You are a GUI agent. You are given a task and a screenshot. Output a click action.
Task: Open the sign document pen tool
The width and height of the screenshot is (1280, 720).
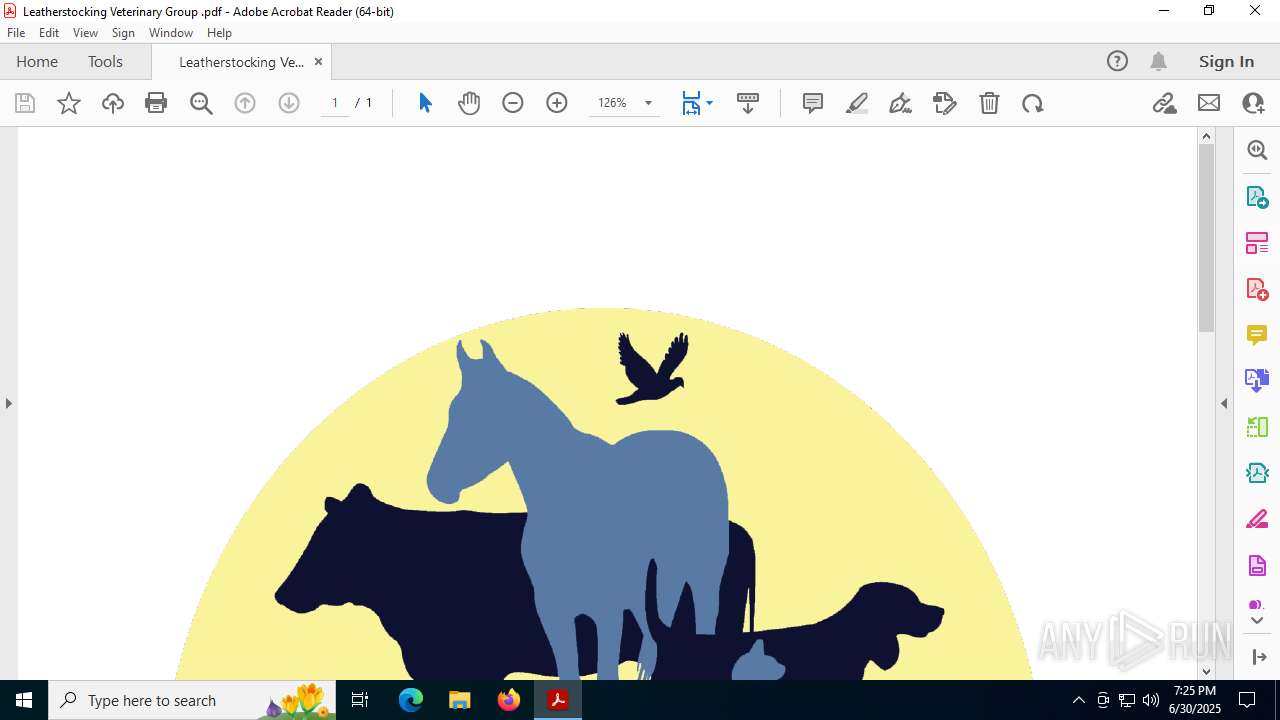click(900, 103)
